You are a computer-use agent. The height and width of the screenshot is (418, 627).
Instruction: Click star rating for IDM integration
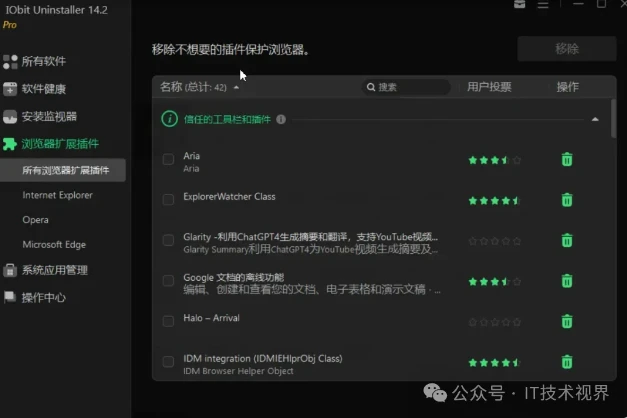pyautogui.click(x=495, y=363)
